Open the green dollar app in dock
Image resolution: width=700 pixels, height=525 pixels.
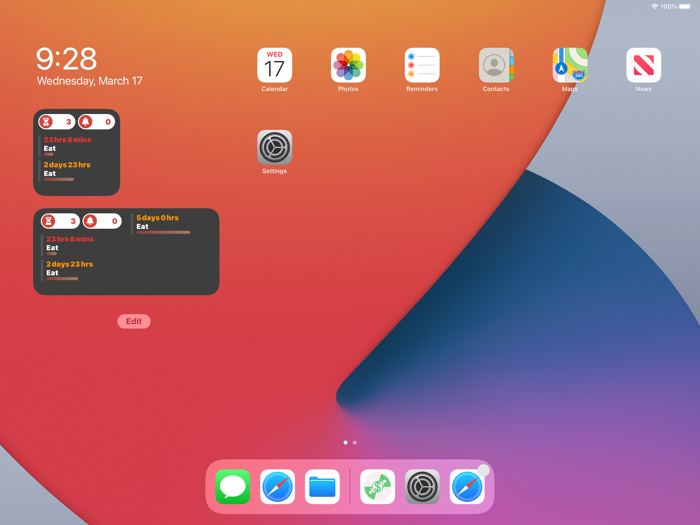click(377, 487)
